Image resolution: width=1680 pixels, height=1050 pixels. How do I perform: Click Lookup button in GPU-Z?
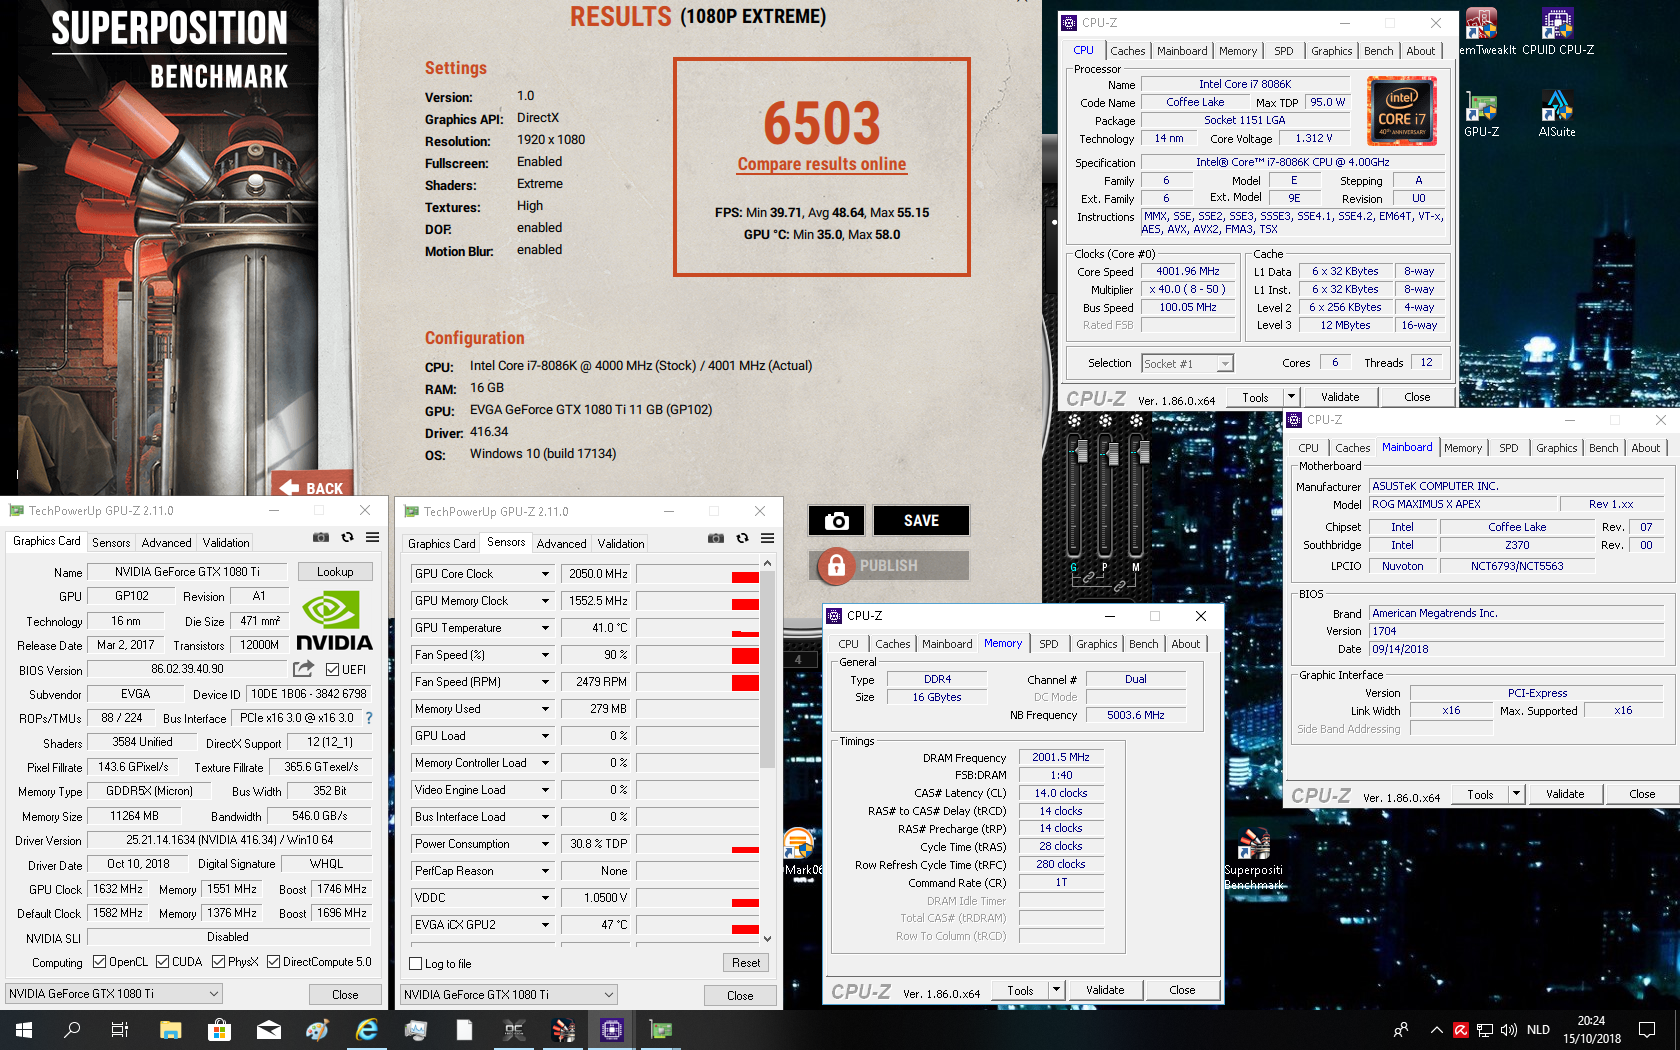click(335, 572)
